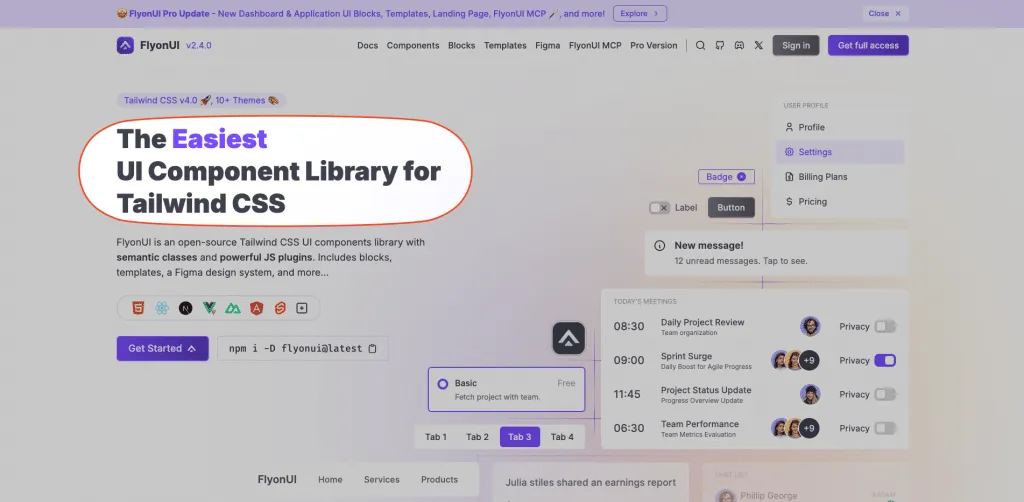Screen dimensions: 1024x502
Task: Click the FlyonUI Pro Update banner text
Action: point(360,13)
